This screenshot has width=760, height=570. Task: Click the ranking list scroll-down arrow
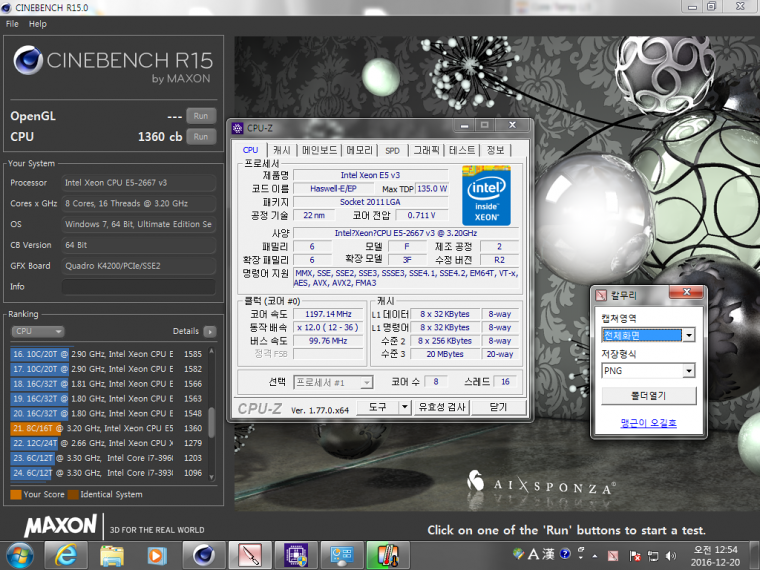pyautogui.click(x=211, y=477)
